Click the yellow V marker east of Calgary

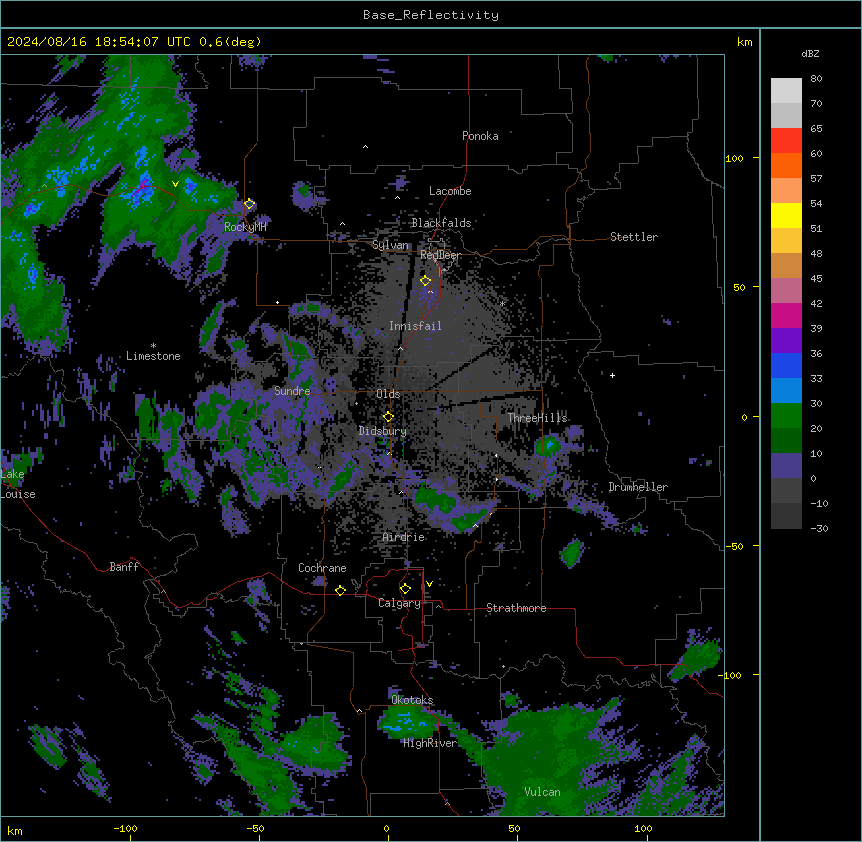pos(429,584)
